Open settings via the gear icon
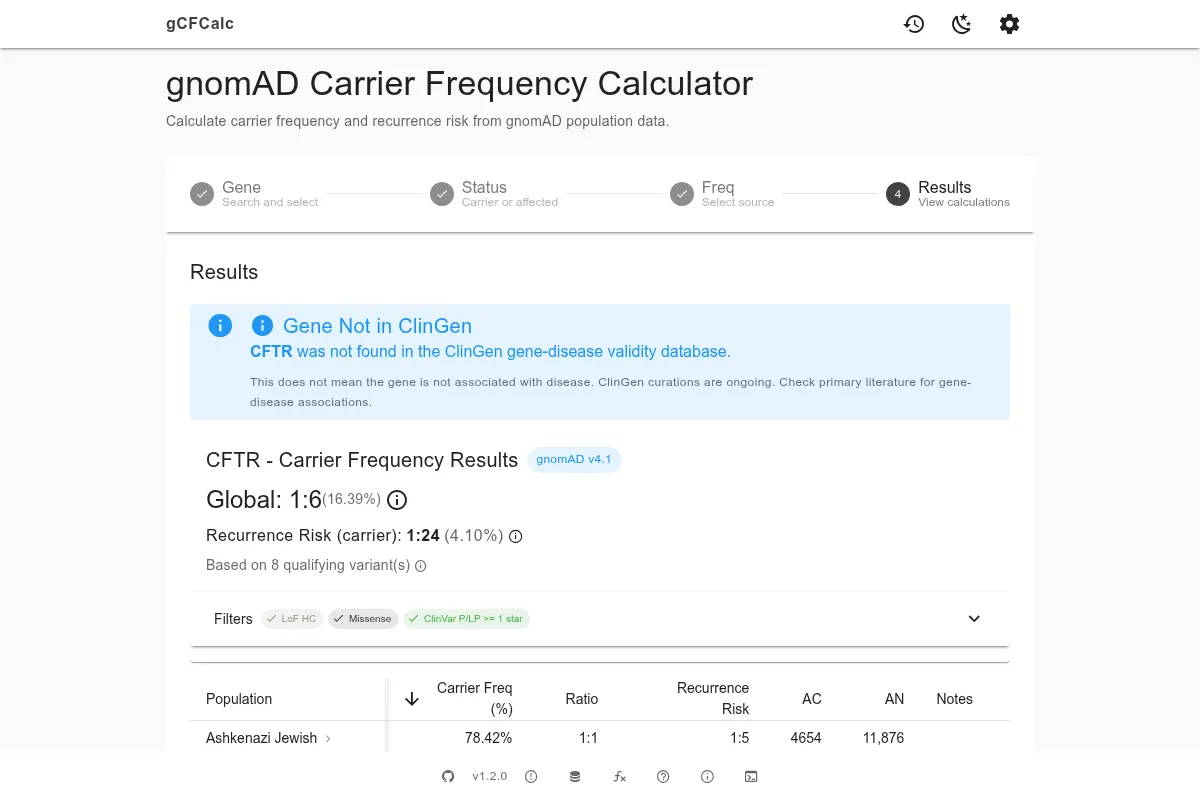This screenshot has width=1200, height=800. (1009, 24)
